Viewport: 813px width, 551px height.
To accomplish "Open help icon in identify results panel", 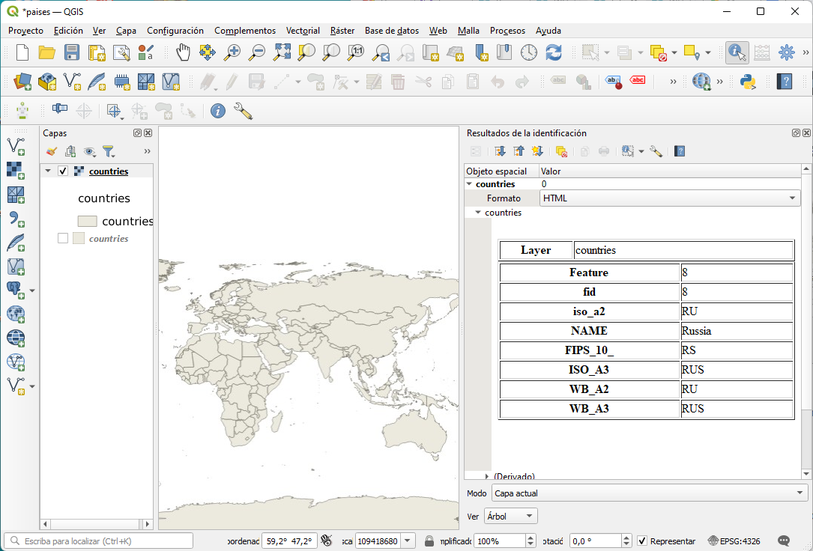I will click(x=680, y=151).
